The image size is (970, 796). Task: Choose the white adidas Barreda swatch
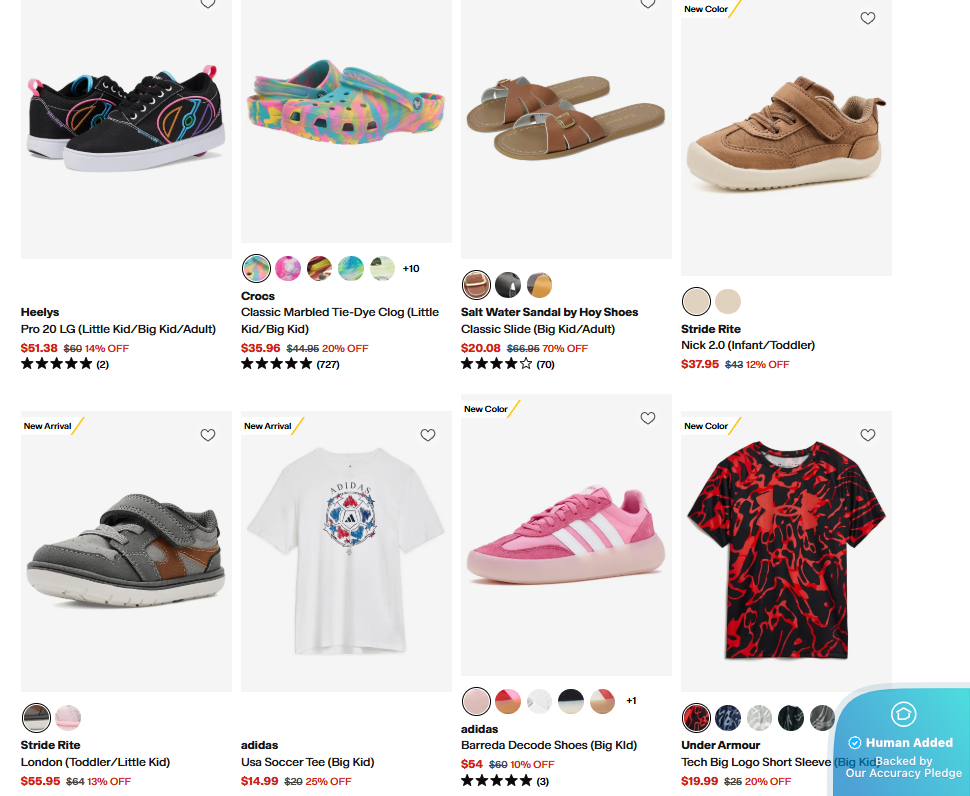[x=539, y=701]
